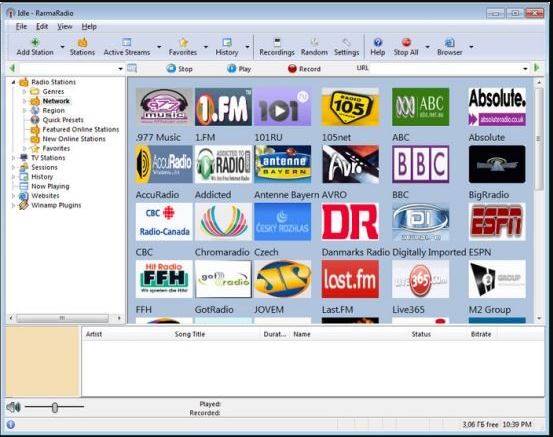This screenshot has width=553, height=437.
Task: Select the Danmarks Radio DR logo
Action: (x=350, y=221)
